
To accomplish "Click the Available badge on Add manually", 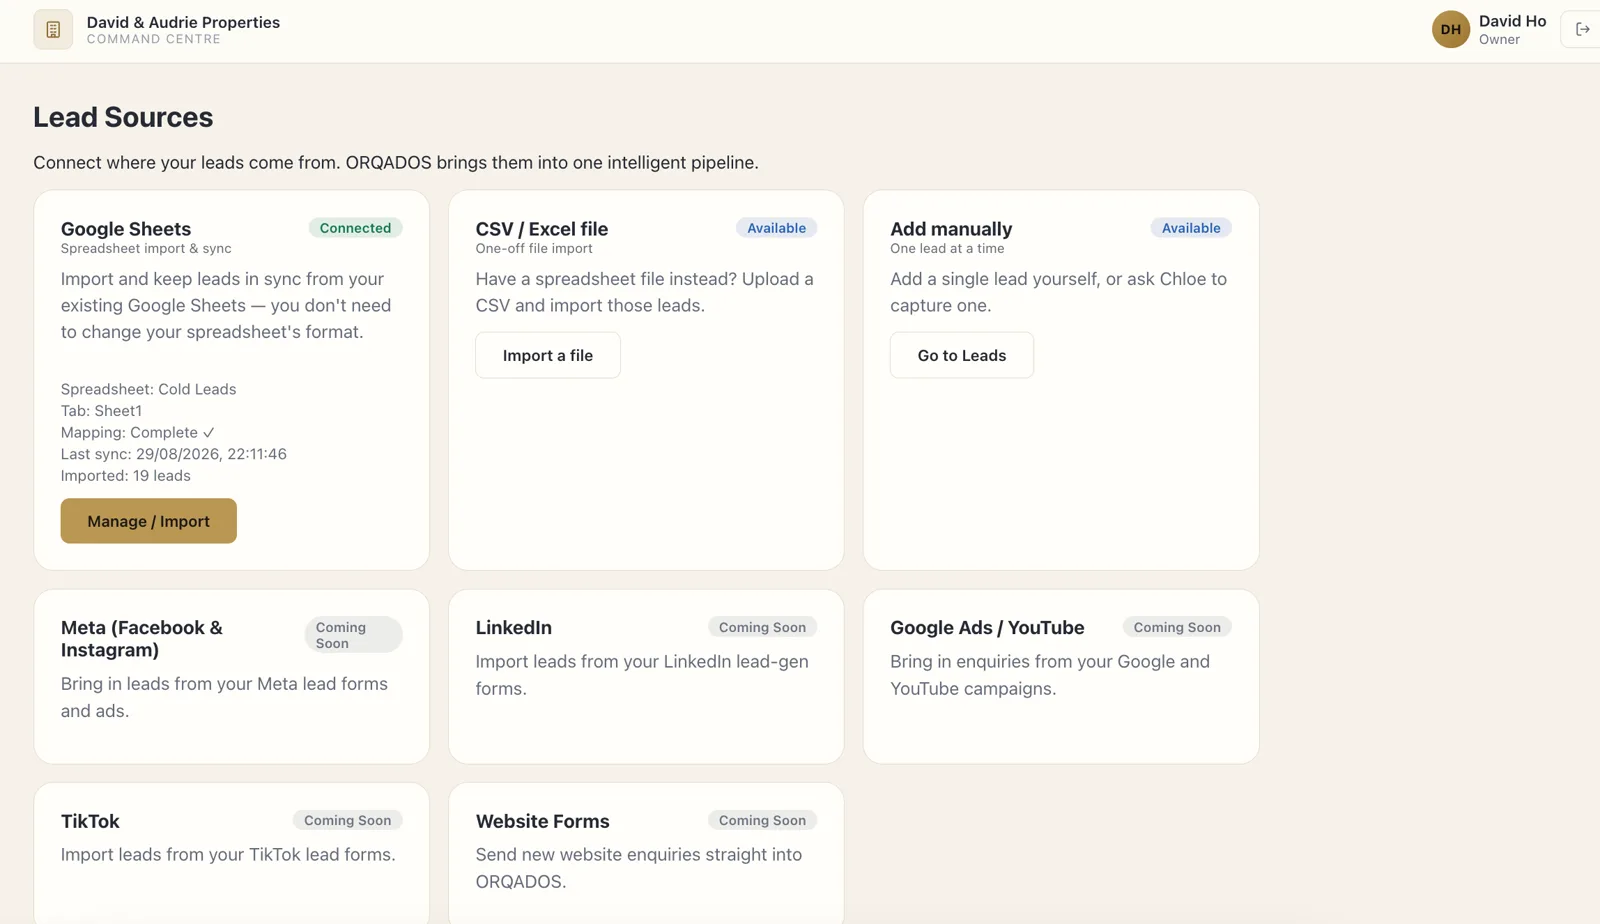I will pos(1191,228).
